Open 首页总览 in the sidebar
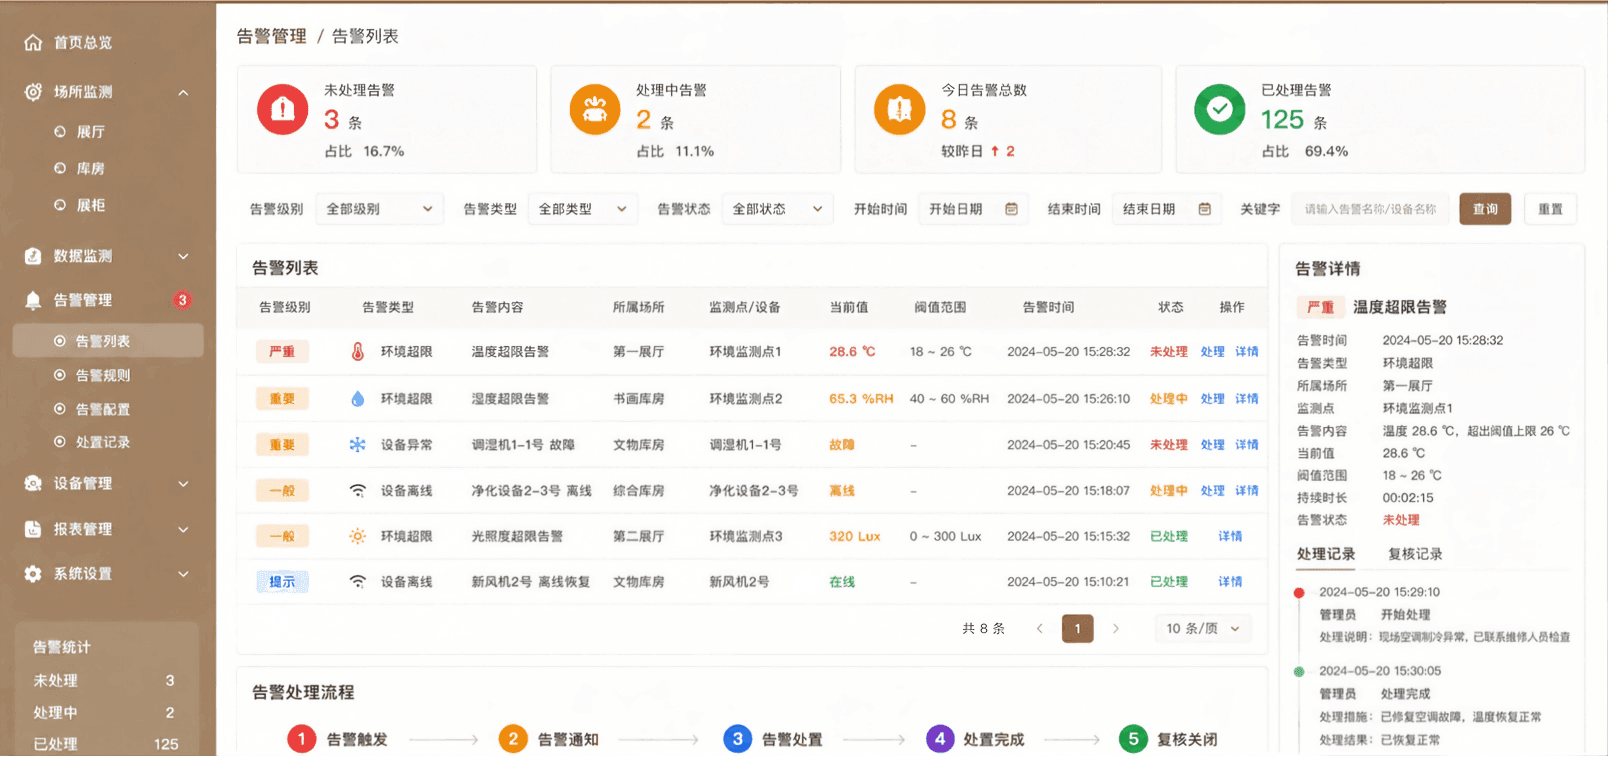This screenshot has width=1610, height=757. (83, 42)
